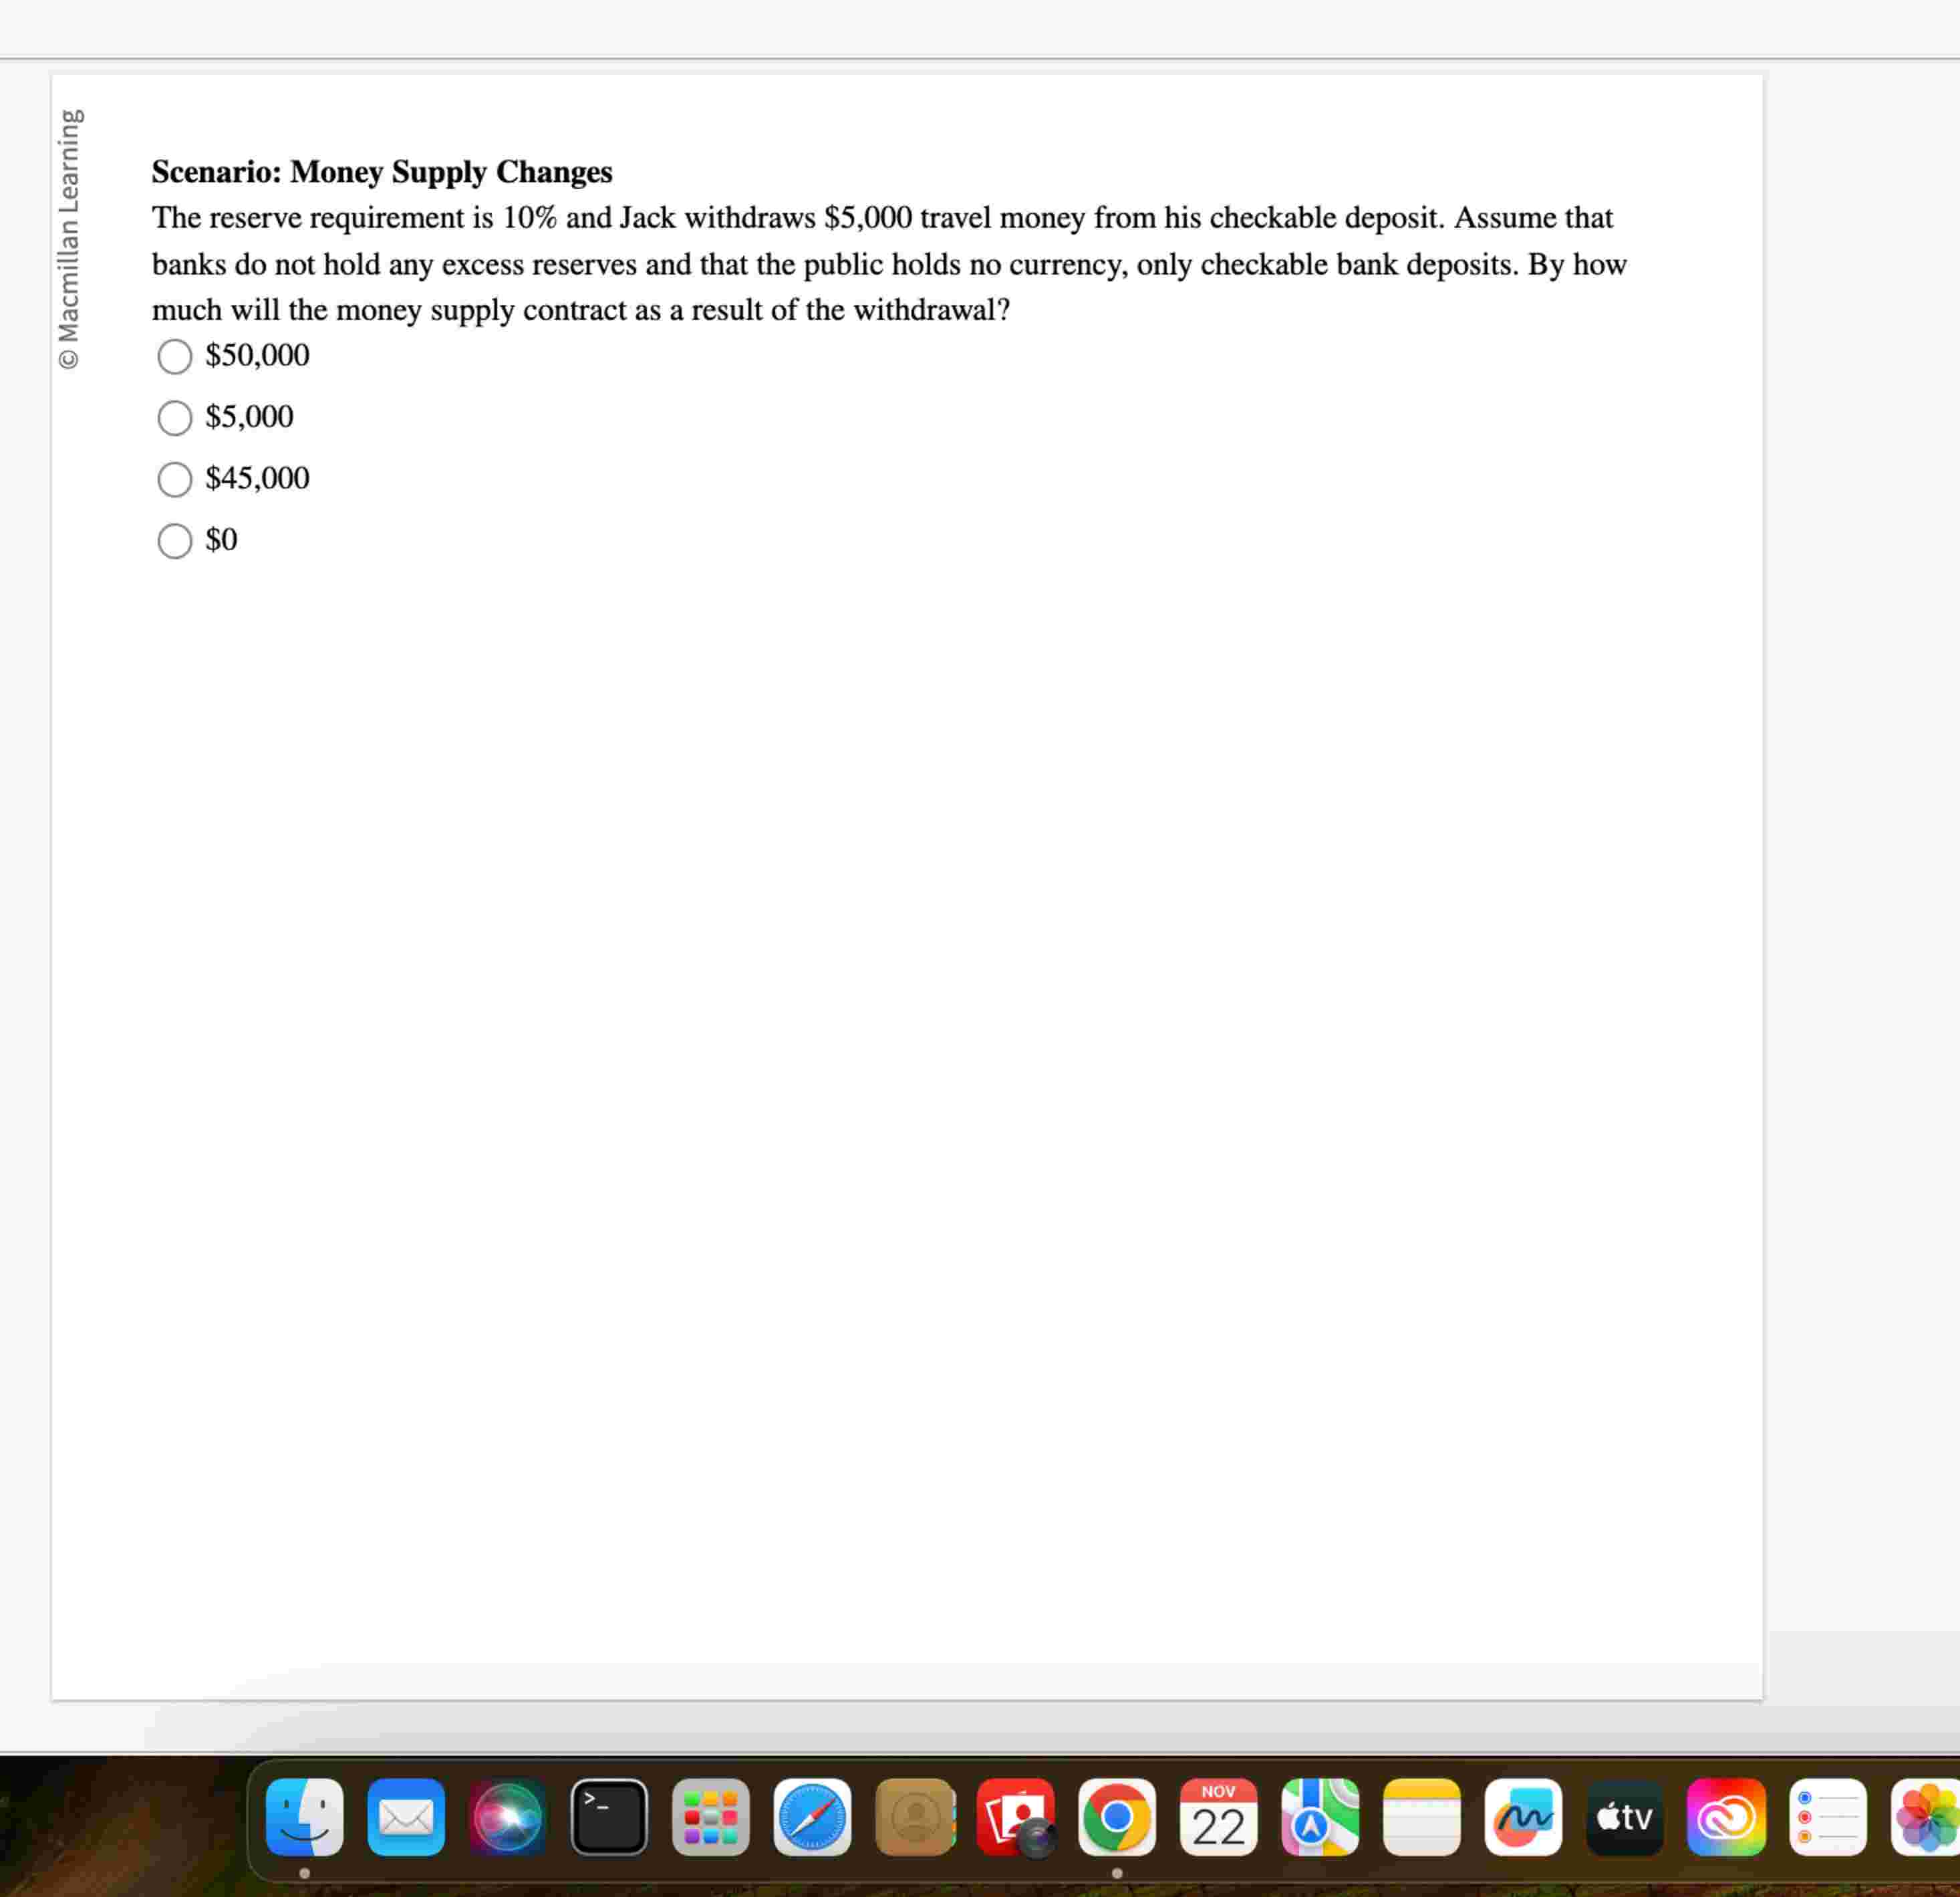This screenshot has width=1960, height=1897.
Task: Pick the $45,000 answer choice
Action: [175, 479]
